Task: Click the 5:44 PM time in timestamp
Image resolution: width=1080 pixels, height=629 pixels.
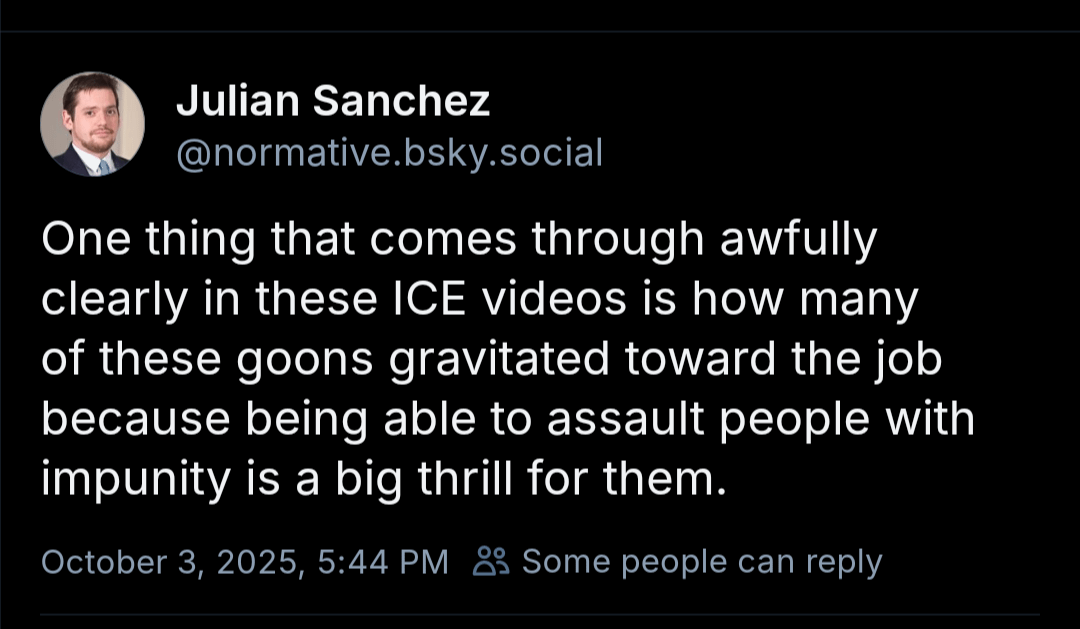Action: [x=382, y=562]
